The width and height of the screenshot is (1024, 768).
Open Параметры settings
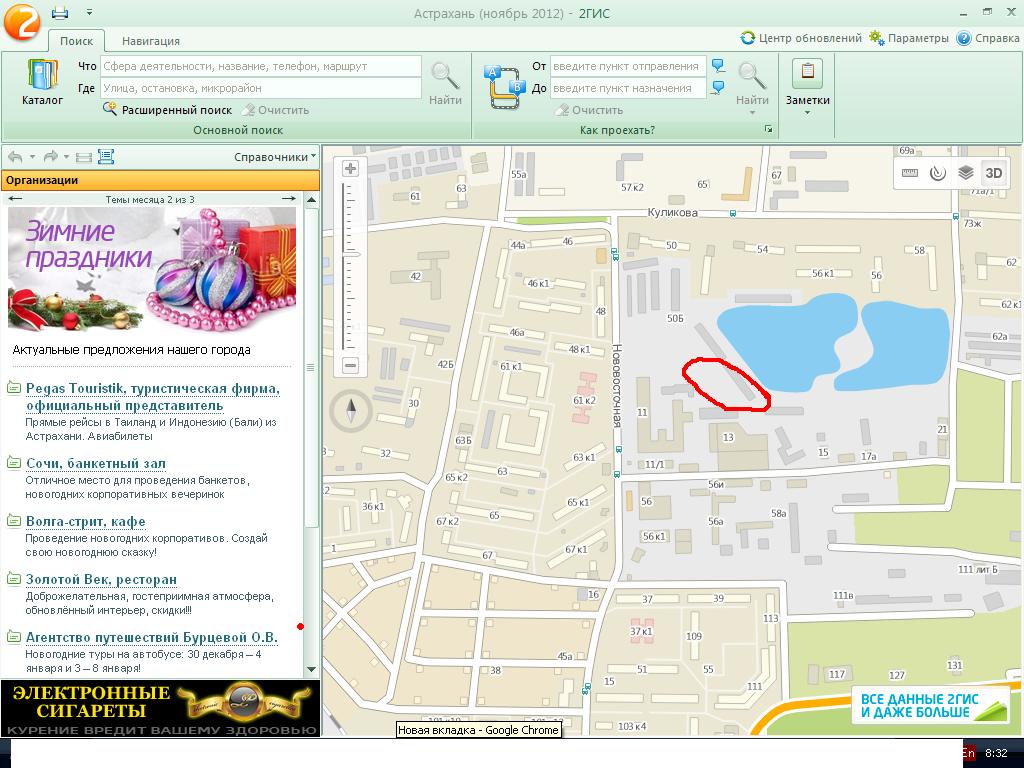point(908,38)
